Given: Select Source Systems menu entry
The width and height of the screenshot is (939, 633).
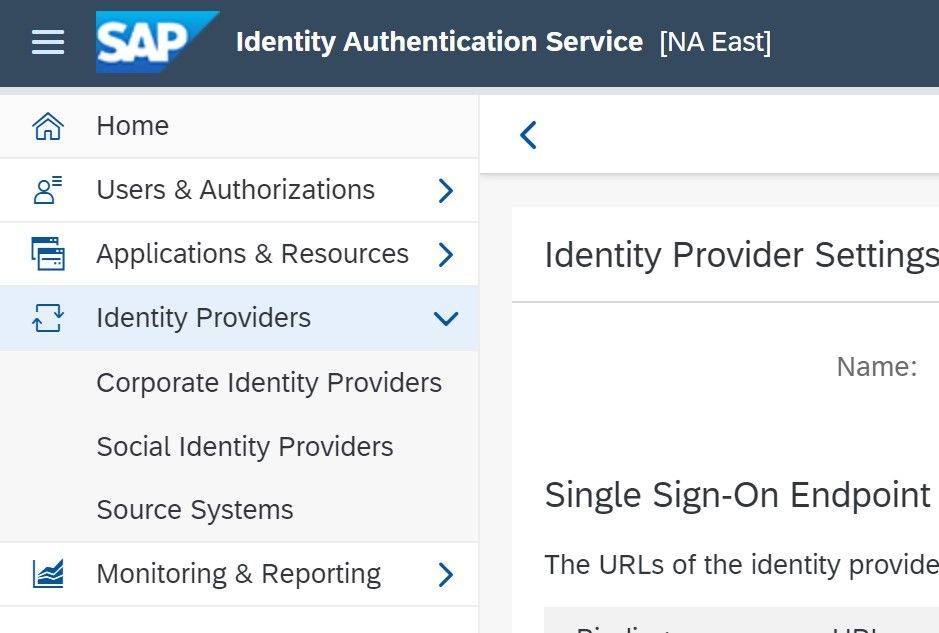Looking at the screenshot, I should coord(195,510).
